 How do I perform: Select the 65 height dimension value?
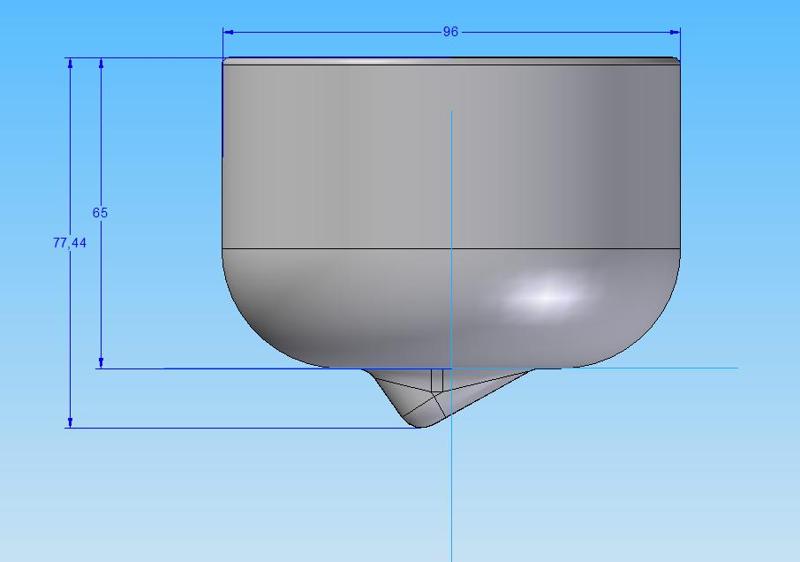(x=100, y=213)
